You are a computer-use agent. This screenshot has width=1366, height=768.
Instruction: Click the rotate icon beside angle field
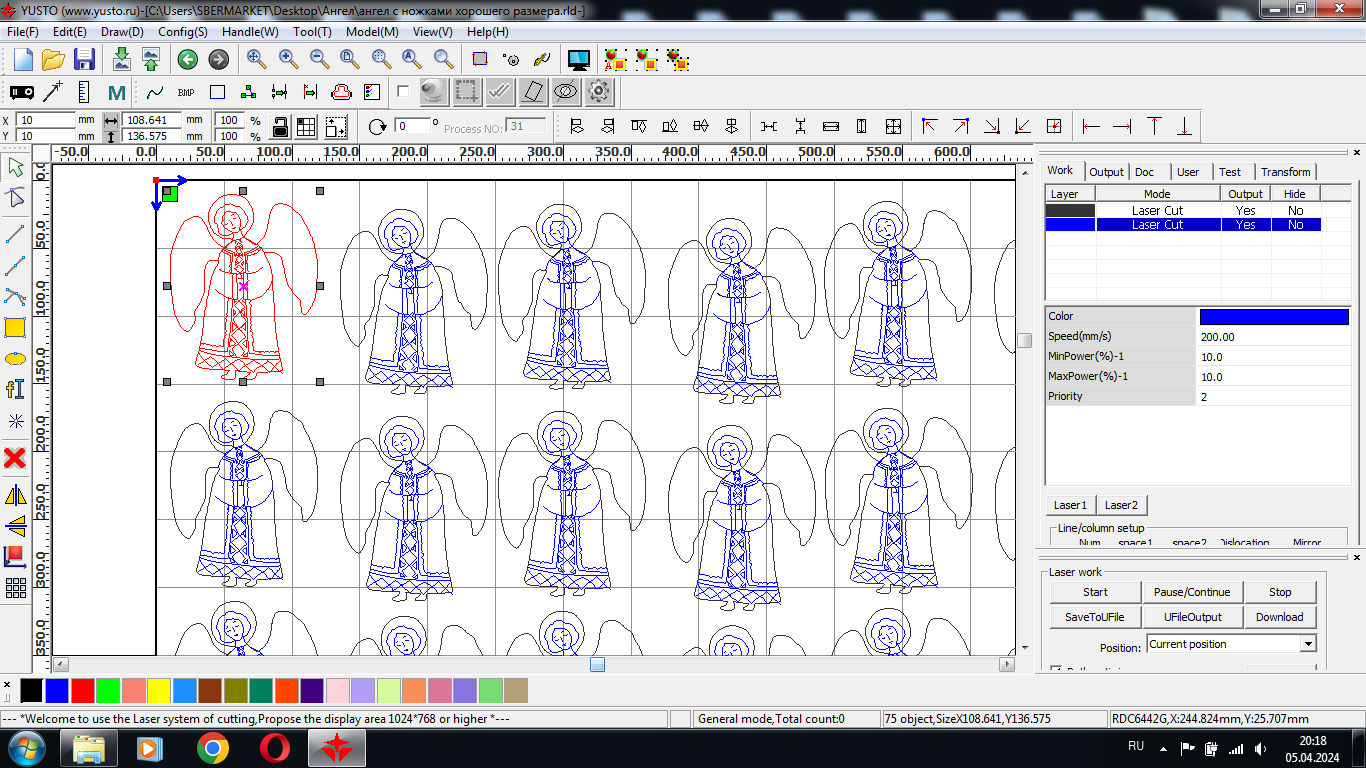point(377,127)
